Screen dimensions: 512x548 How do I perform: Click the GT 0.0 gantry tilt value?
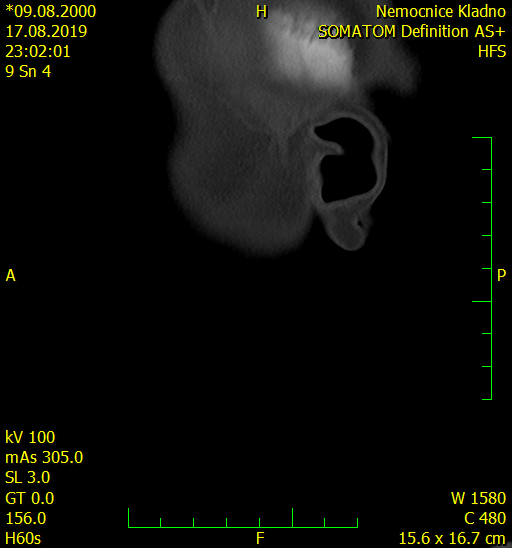click(30, 498)
